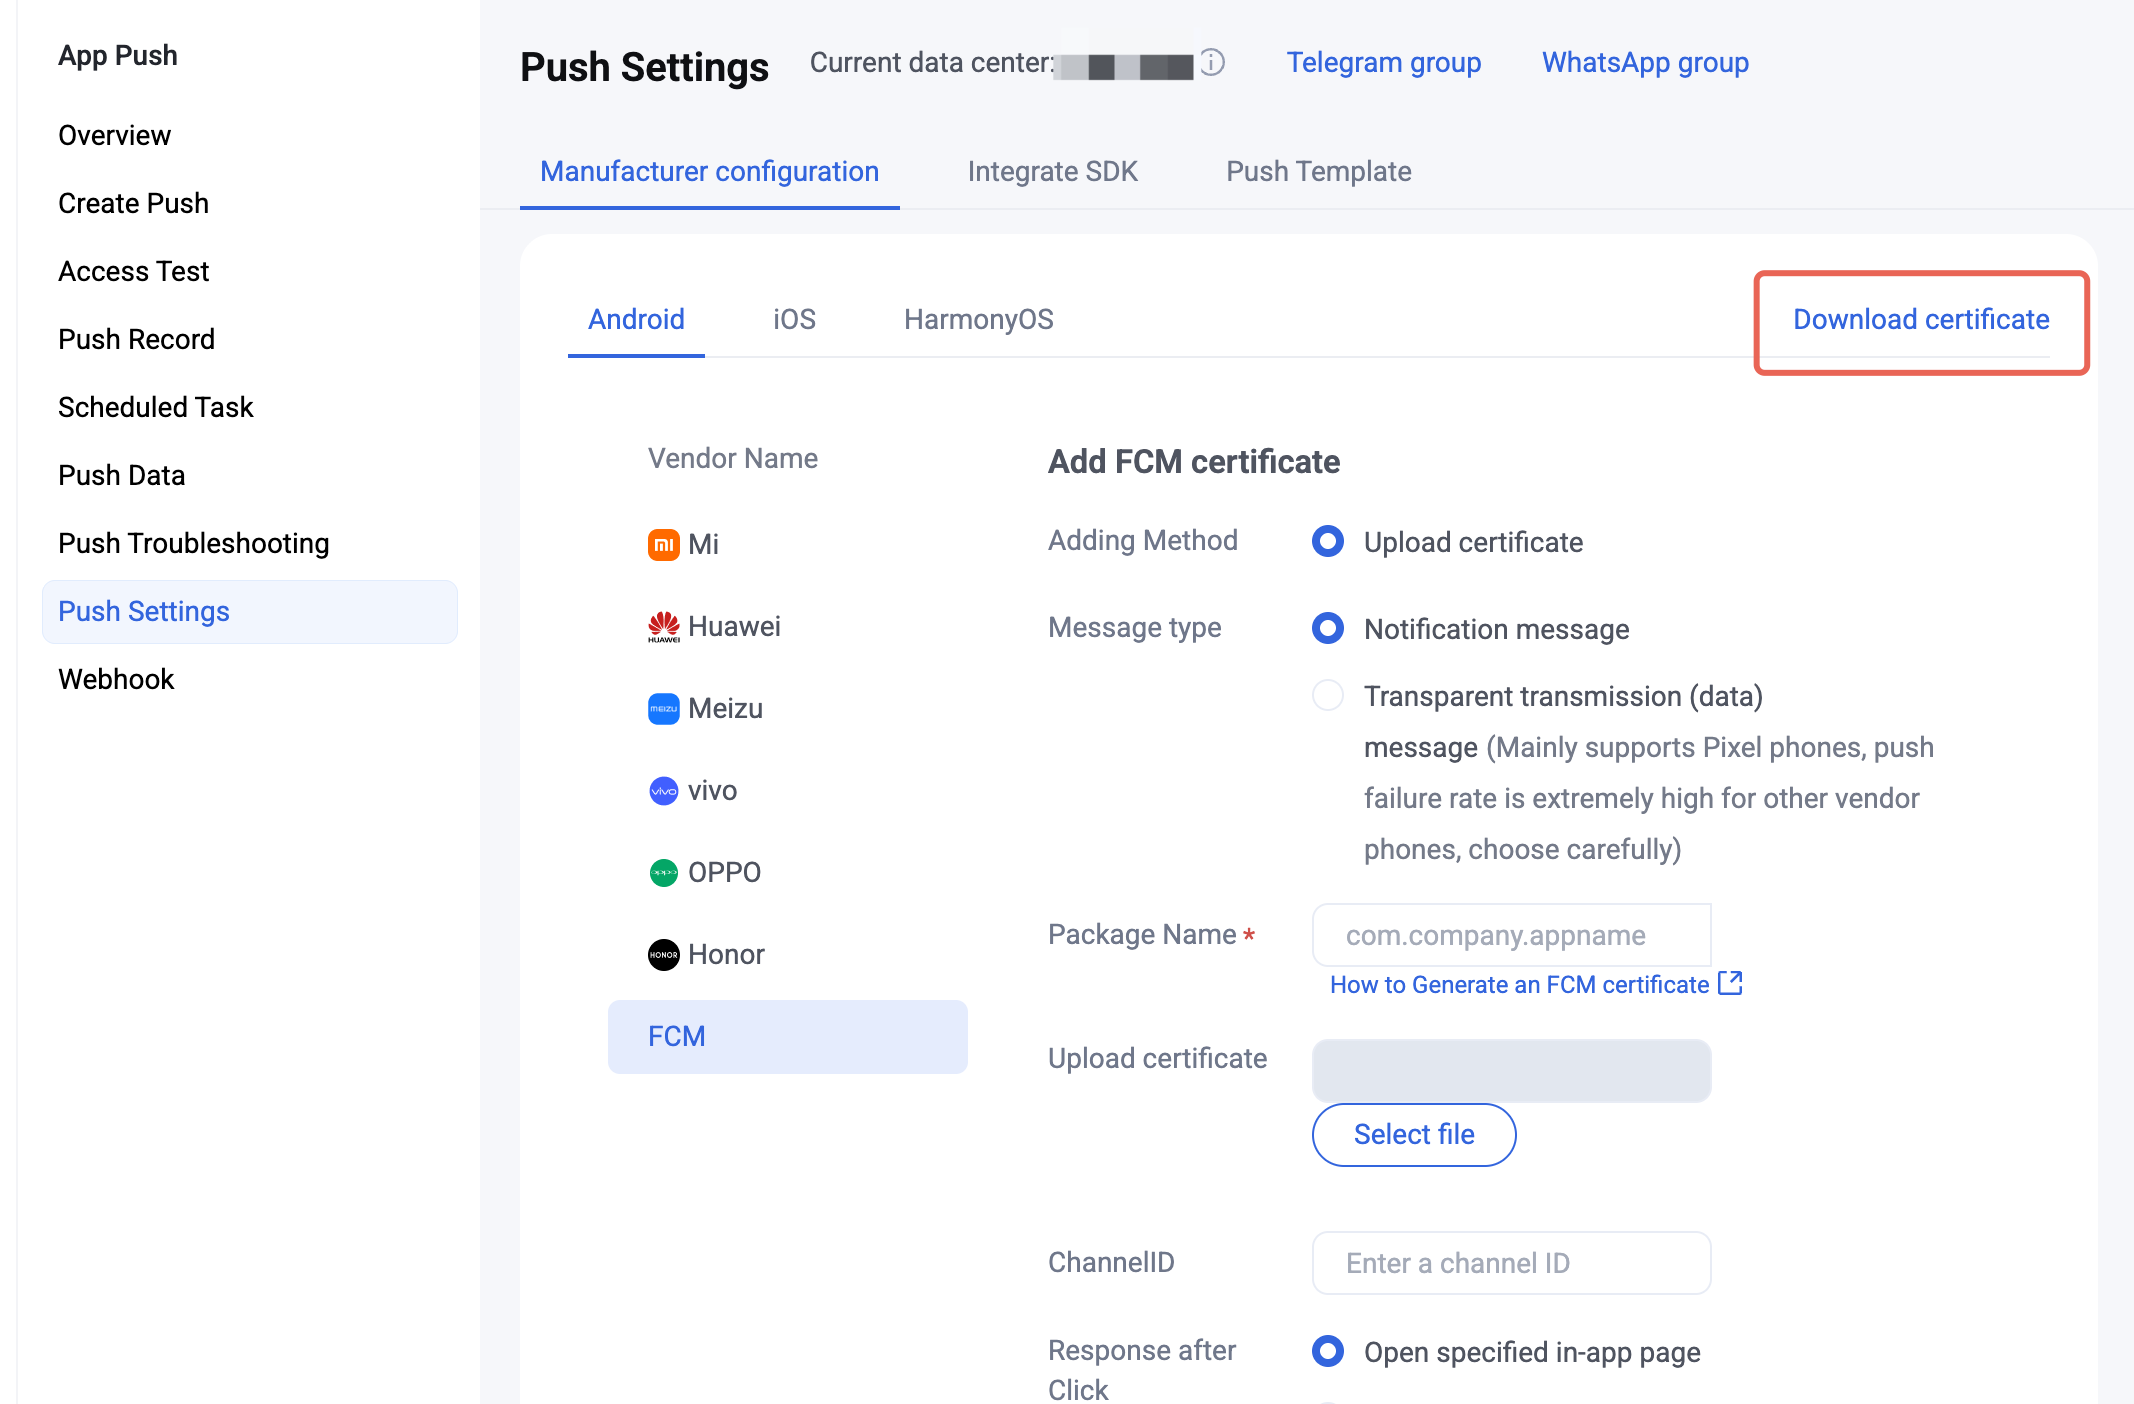Screen dimensions: 2134x1404
Task: Click the Select file button
Action: coord(1413,1135)
